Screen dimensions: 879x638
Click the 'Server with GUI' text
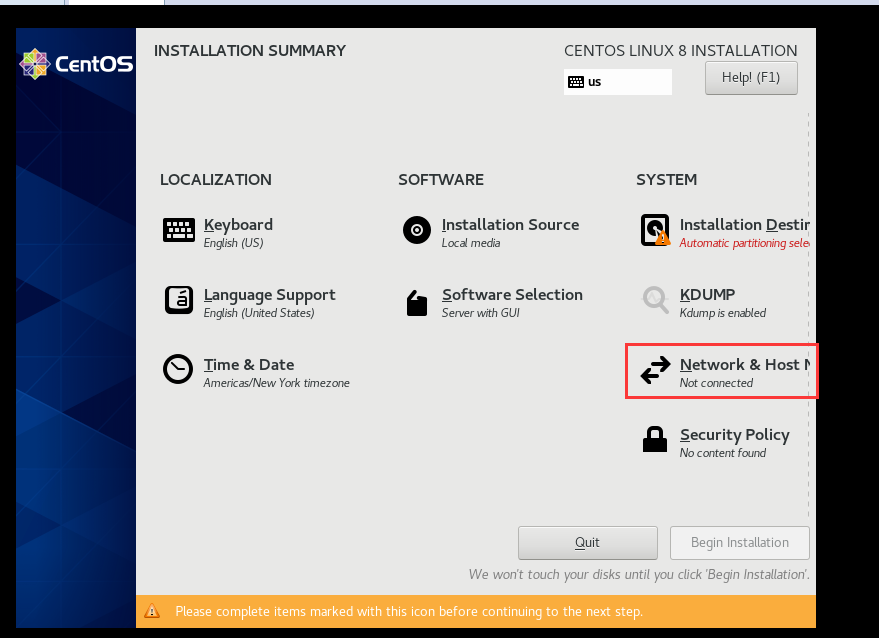[x=480, y=313]
